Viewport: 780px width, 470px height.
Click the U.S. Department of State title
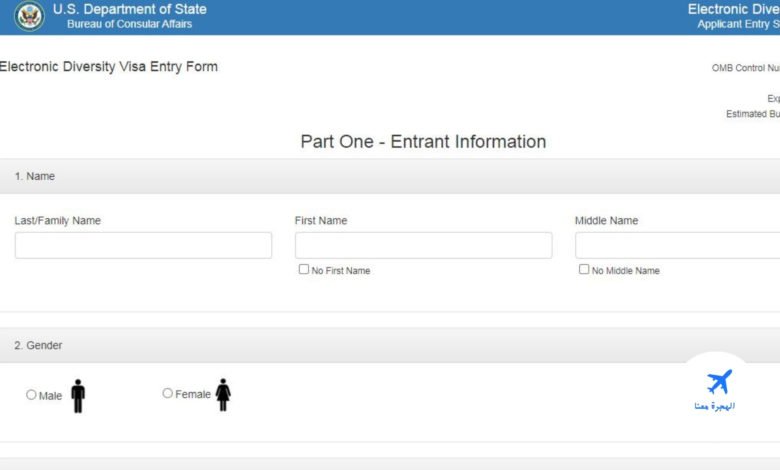129,9
